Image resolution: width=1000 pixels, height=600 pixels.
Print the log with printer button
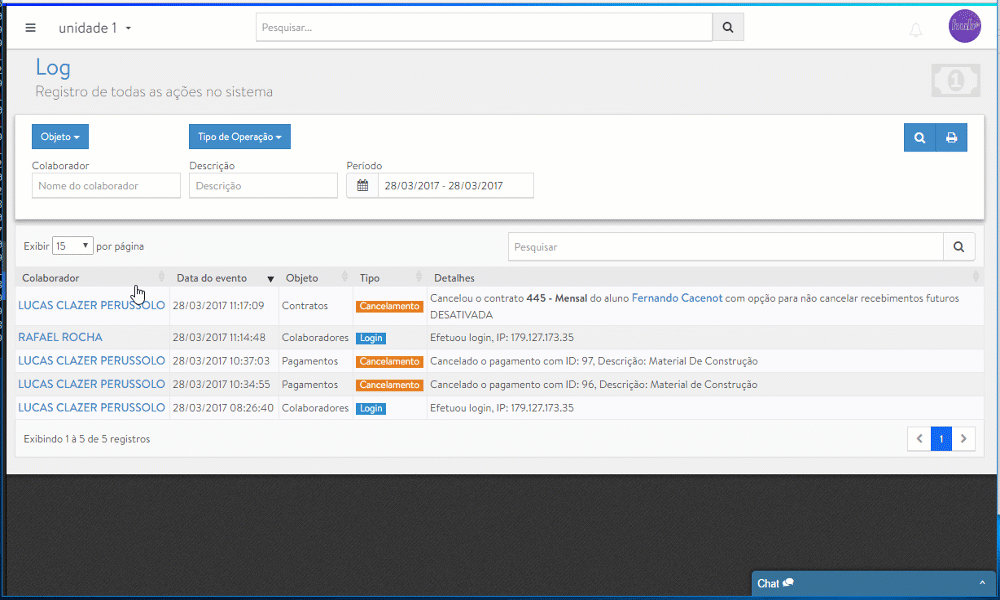pos(951,137)
